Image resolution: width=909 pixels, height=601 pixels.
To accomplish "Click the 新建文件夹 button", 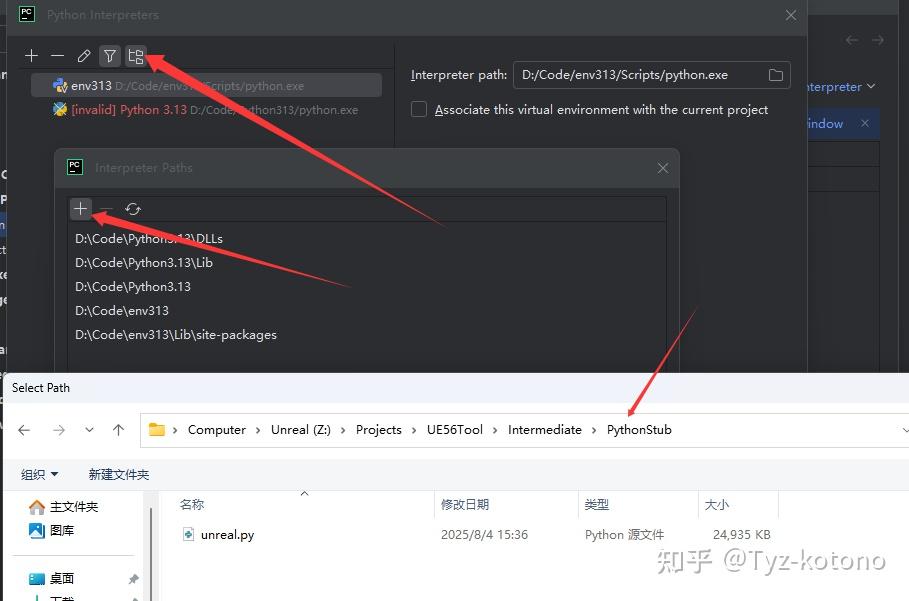I will coord(118,474).
